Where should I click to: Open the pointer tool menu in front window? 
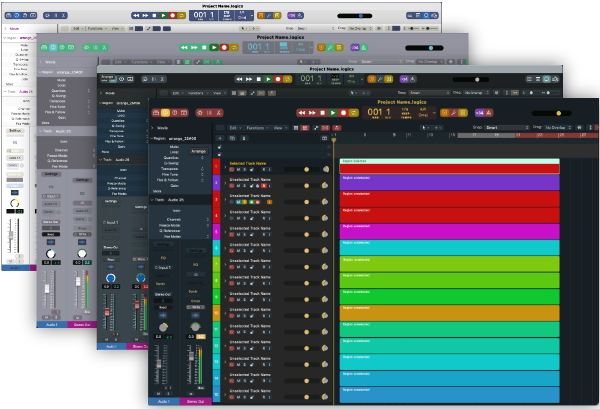click(424, 128)
